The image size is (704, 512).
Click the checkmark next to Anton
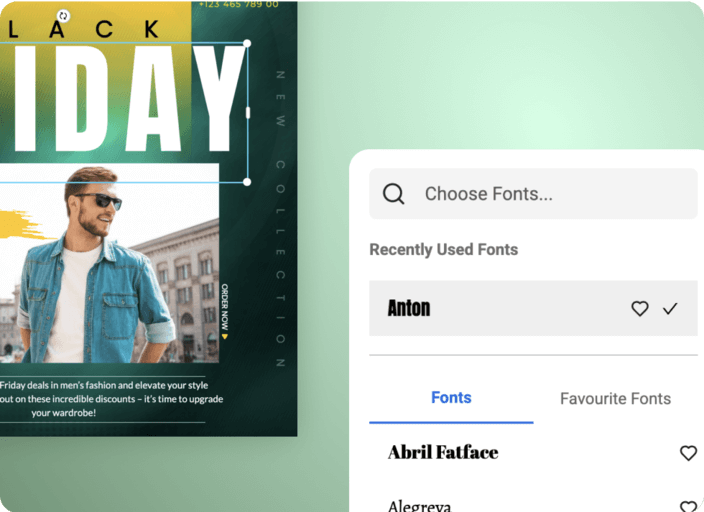tap(670, 309)
